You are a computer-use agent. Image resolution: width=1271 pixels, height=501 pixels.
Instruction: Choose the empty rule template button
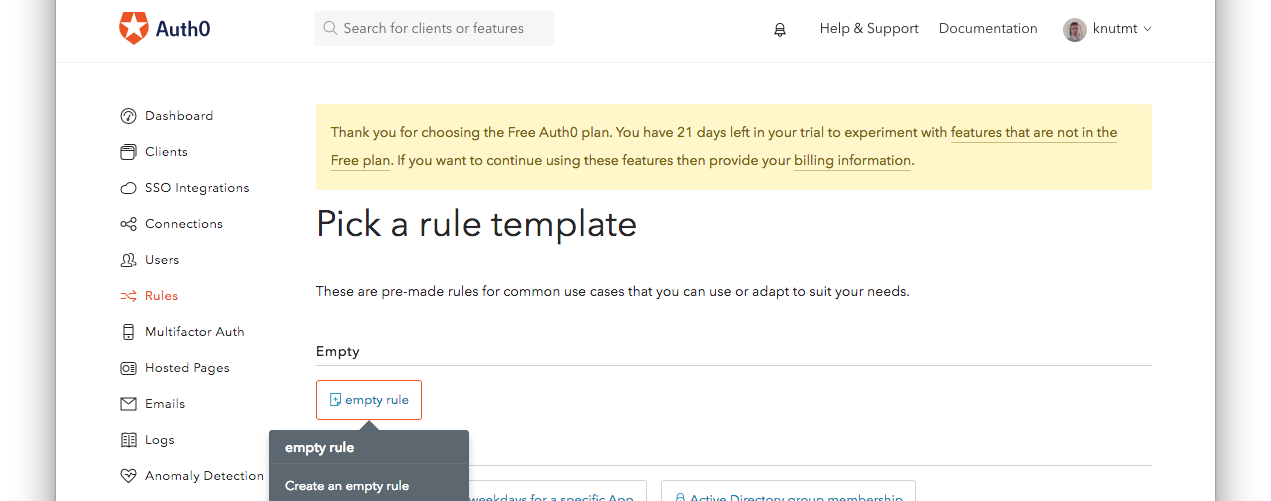point(369,400)
